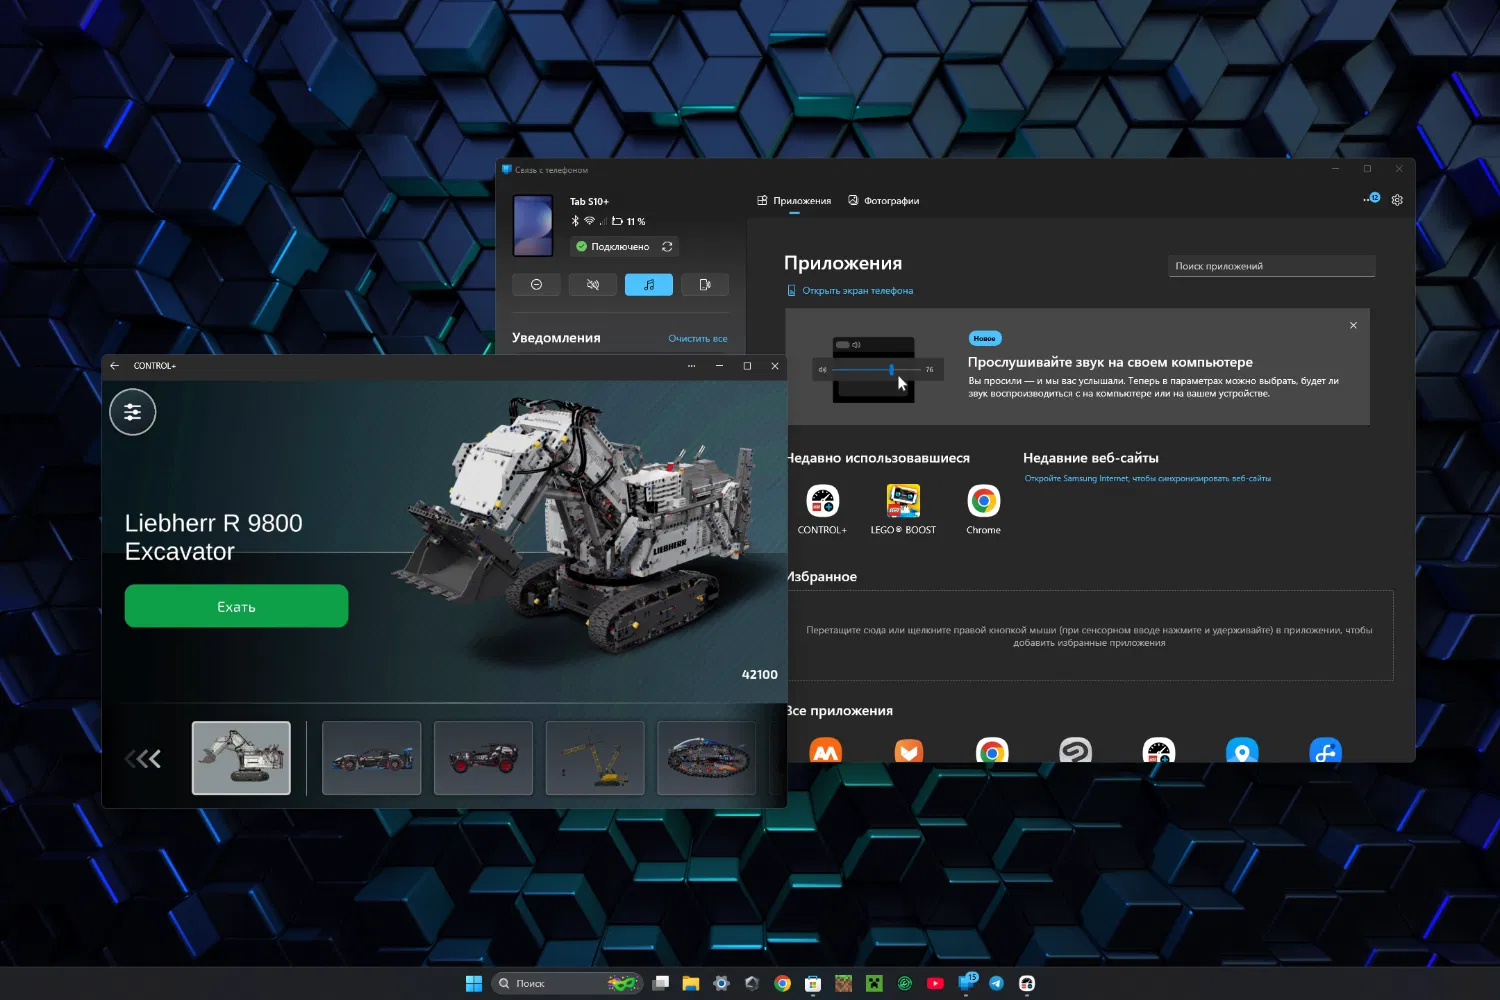Open the CONTROL+ window three-dot menu

(691, 366)
